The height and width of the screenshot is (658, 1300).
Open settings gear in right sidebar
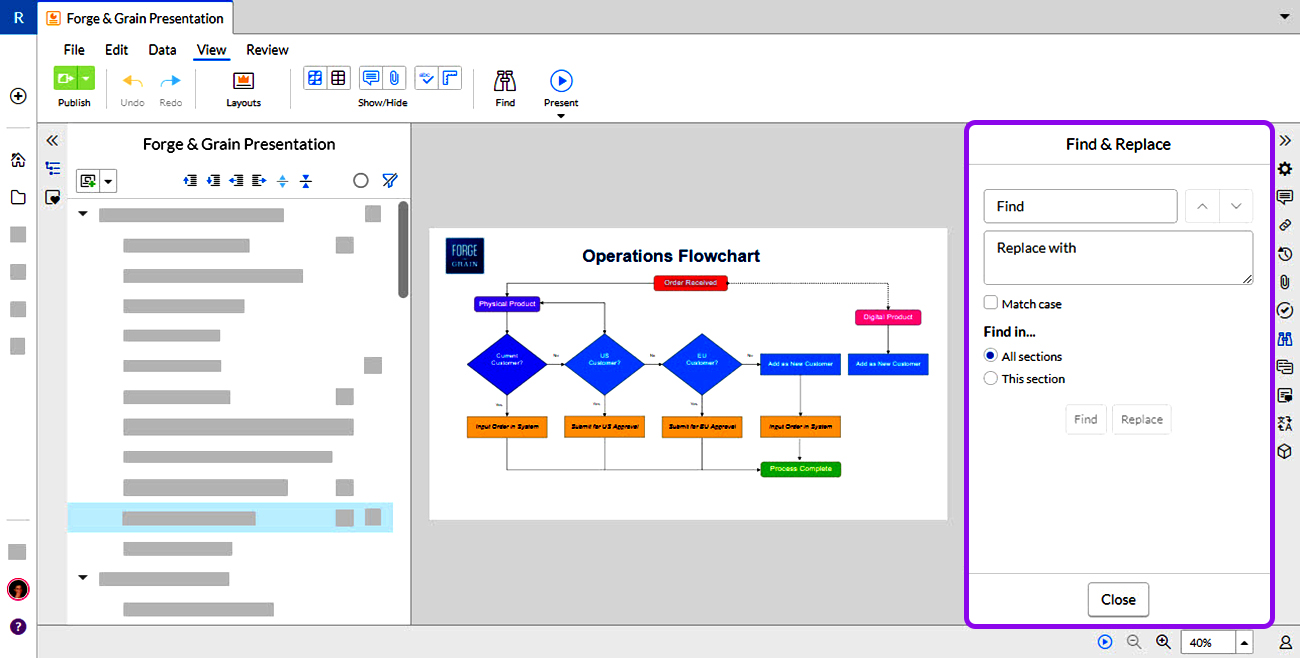1285,169
